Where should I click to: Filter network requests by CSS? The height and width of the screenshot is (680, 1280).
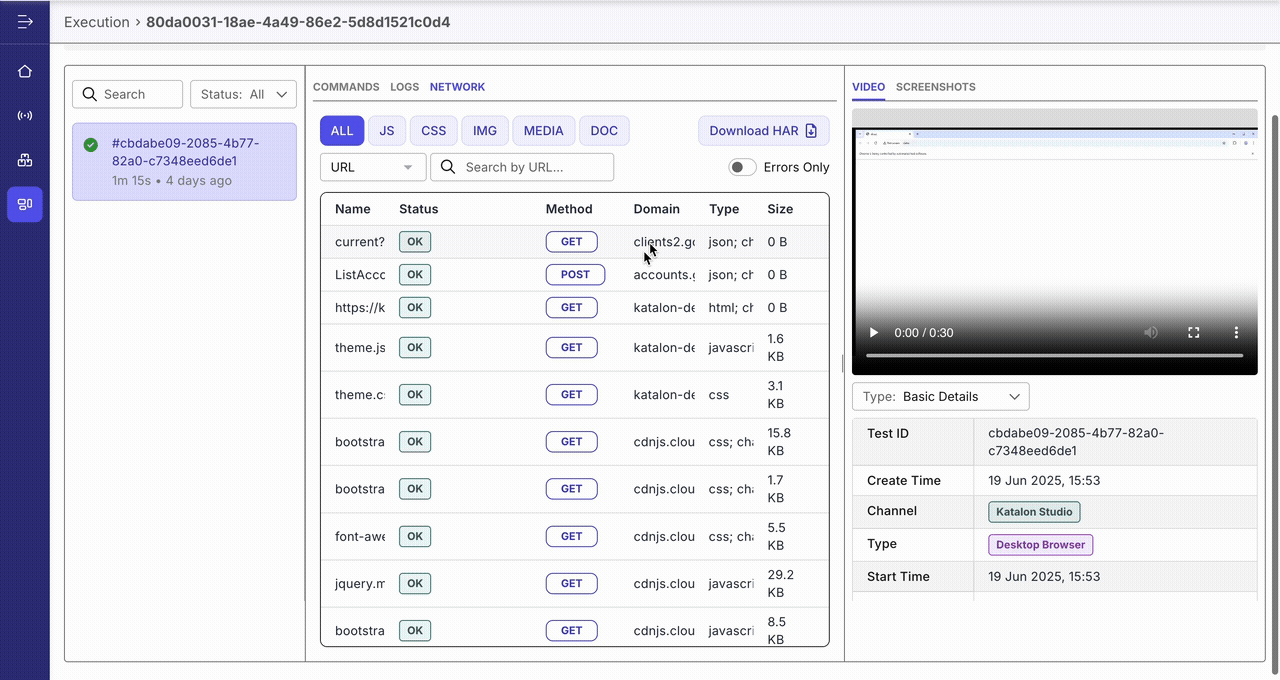[434, 131]
